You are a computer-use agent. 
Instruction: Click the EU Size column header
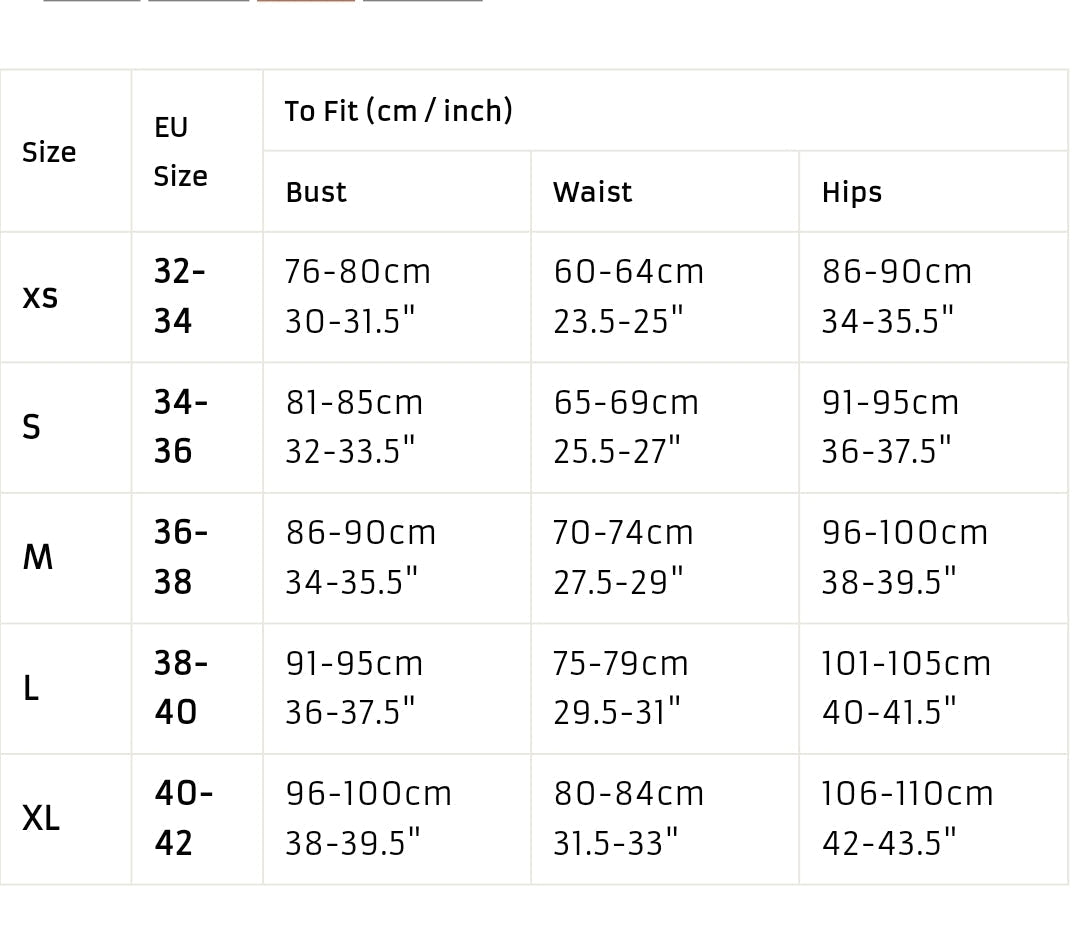pos(180,152)
